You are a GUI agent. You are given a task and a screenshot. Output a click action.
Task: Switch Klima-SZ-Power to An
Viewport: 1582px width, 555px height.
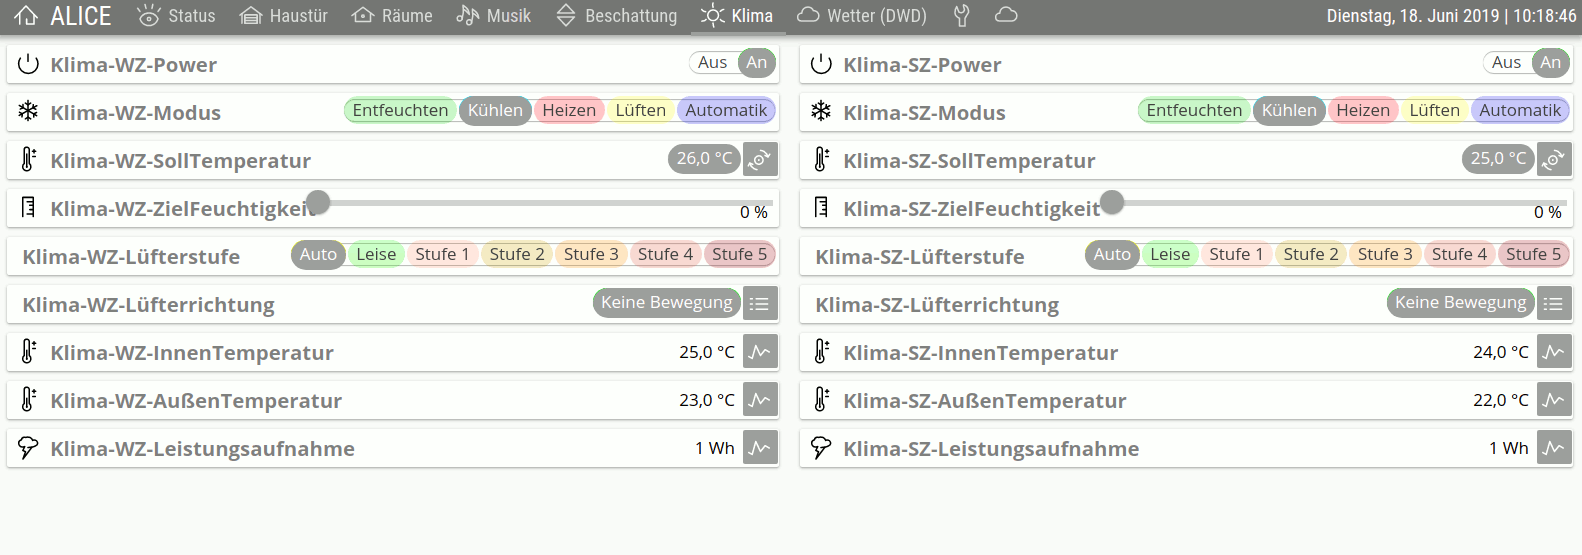pyautogui.click(x=1550, y=62)
